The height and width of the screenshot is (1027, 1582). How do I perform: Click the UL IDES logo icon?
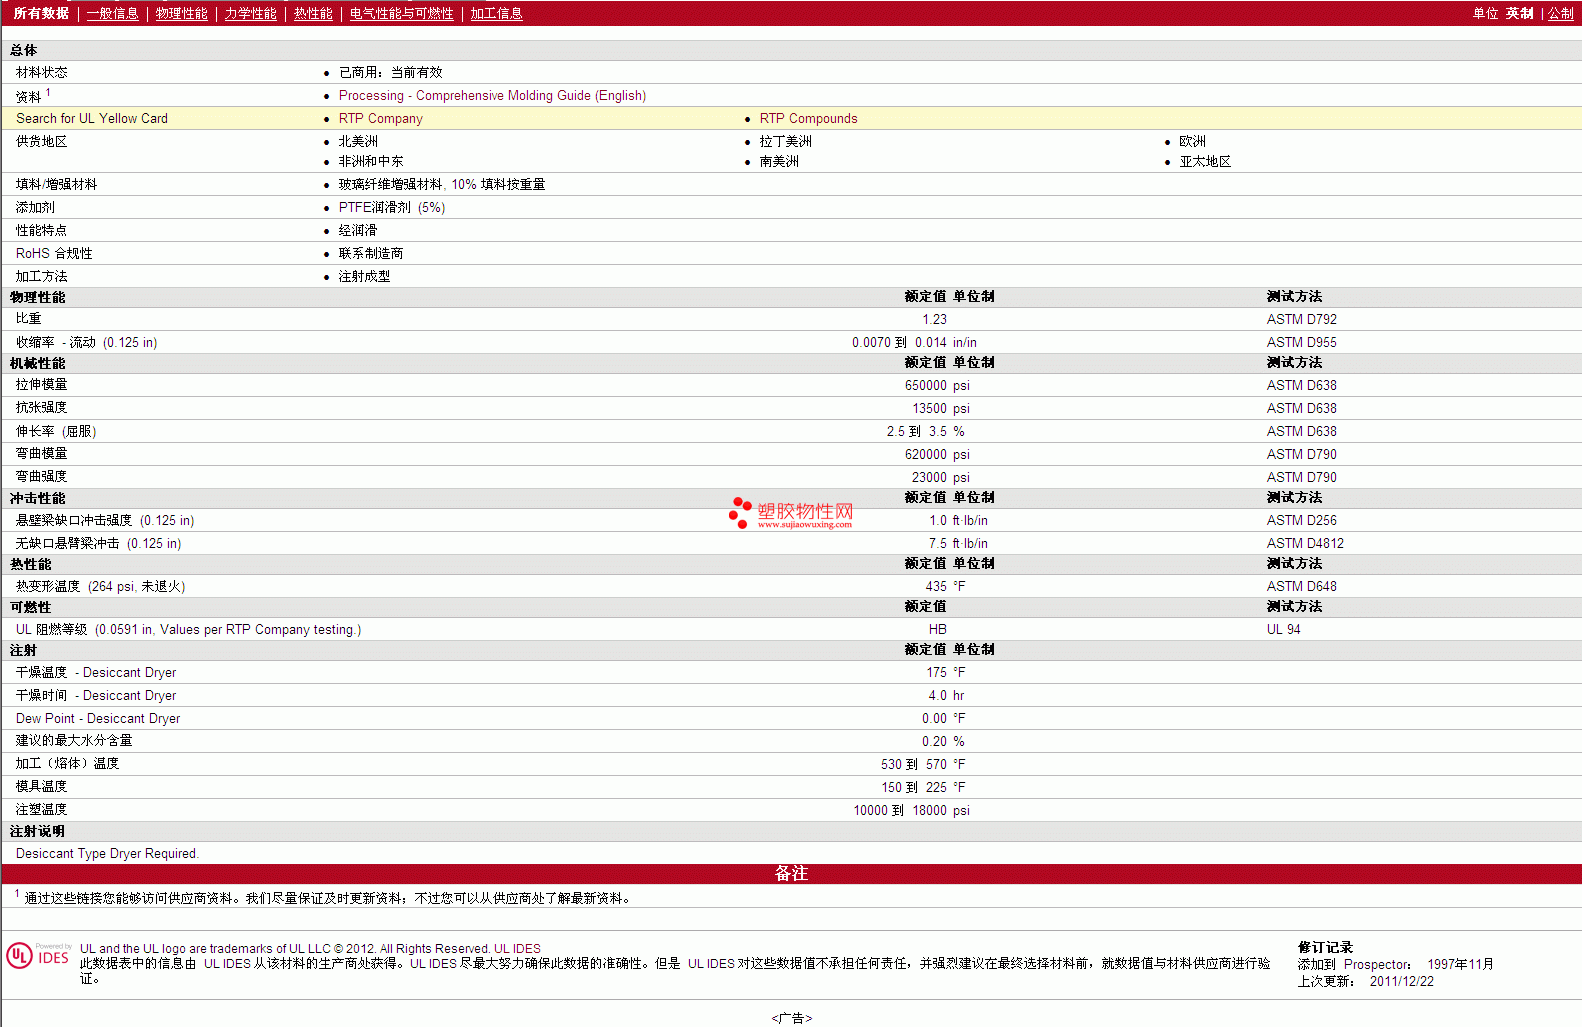click(38, 955)
